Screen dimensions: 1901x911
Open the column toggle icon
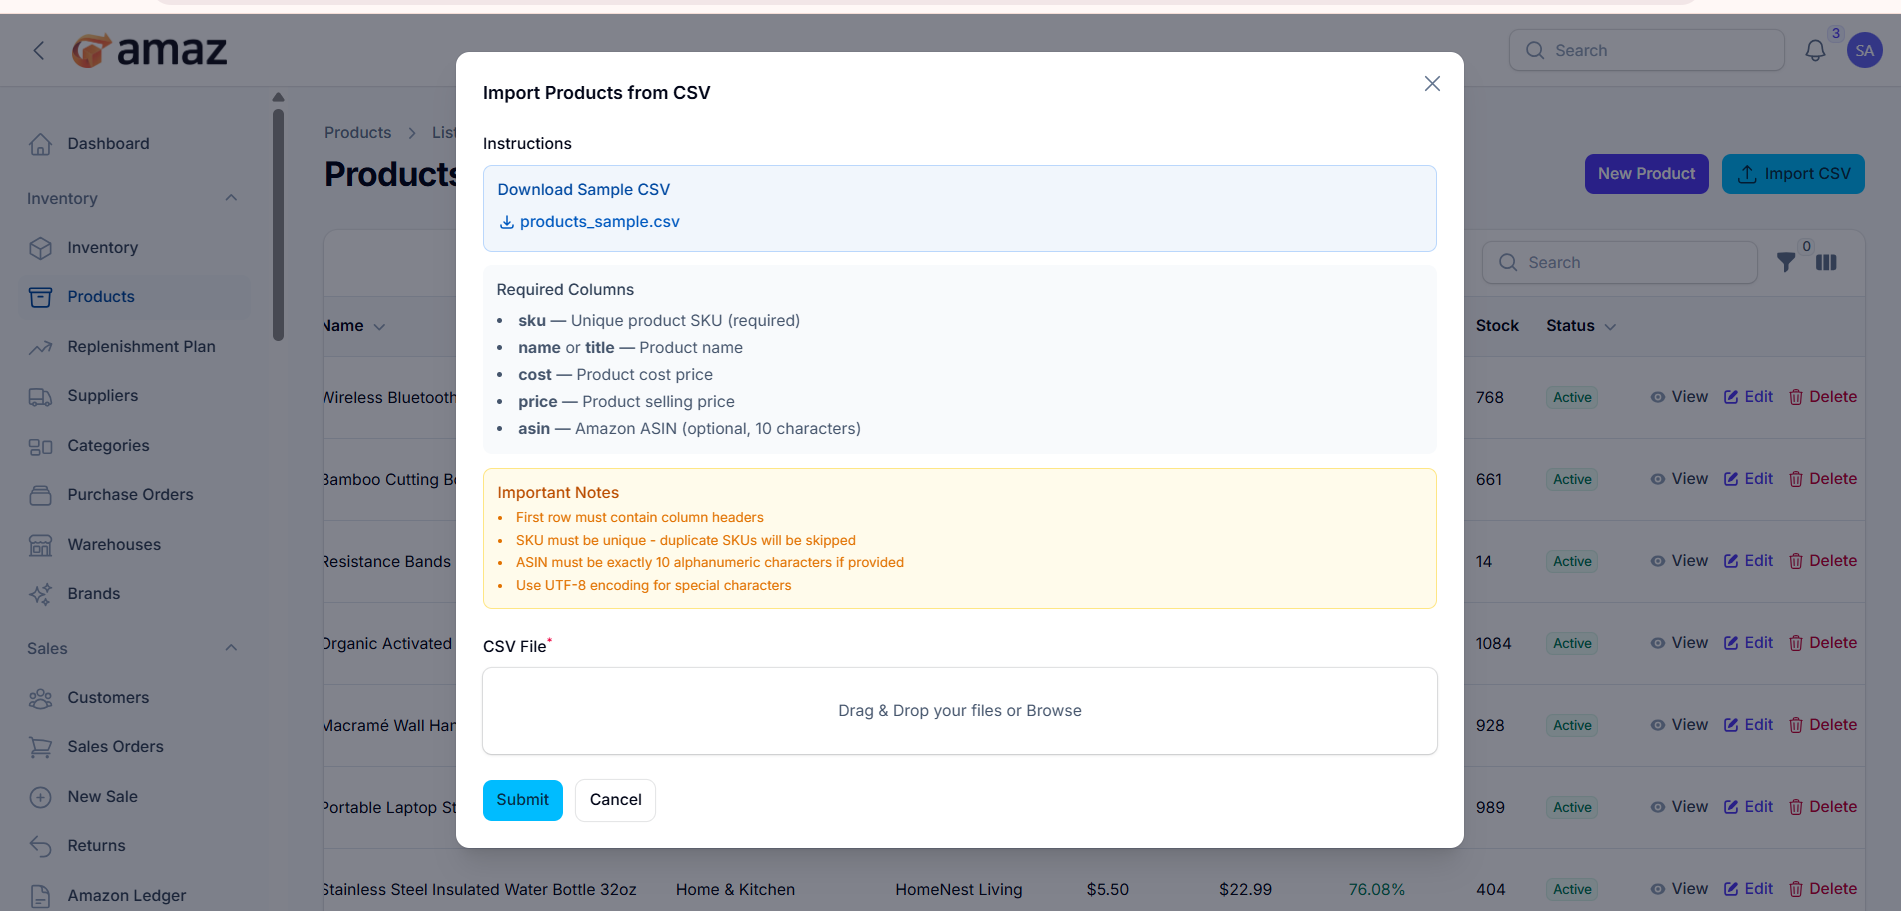[1826, 262]
